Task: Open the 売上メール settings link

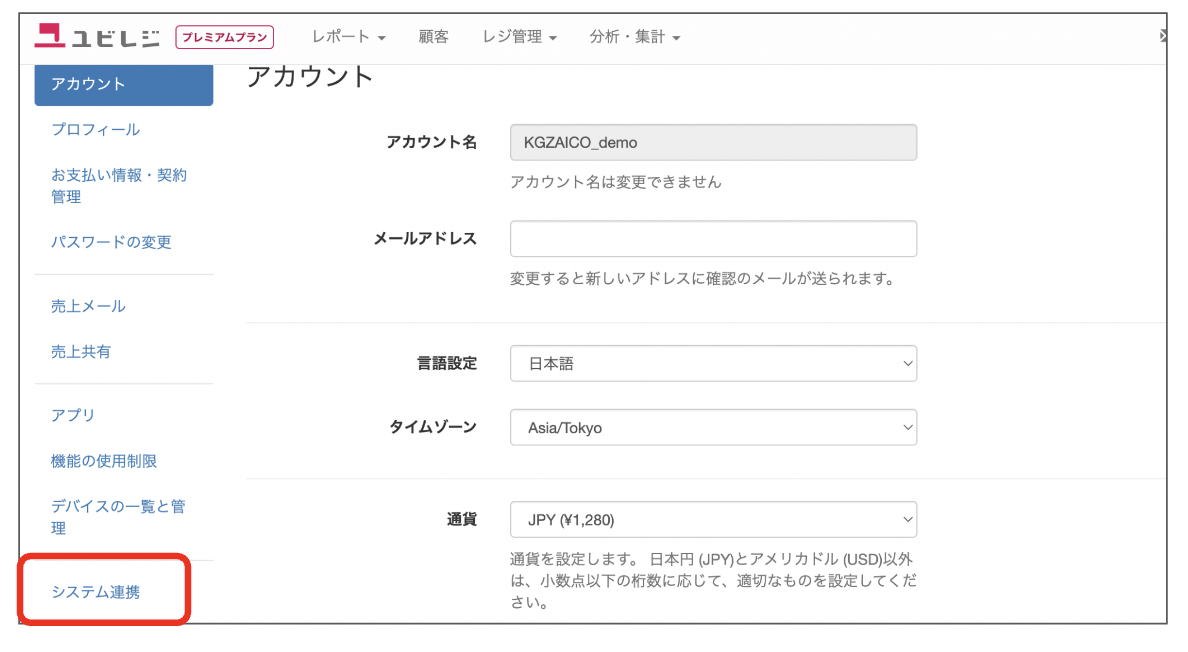Action: click(x=89, y=306)
